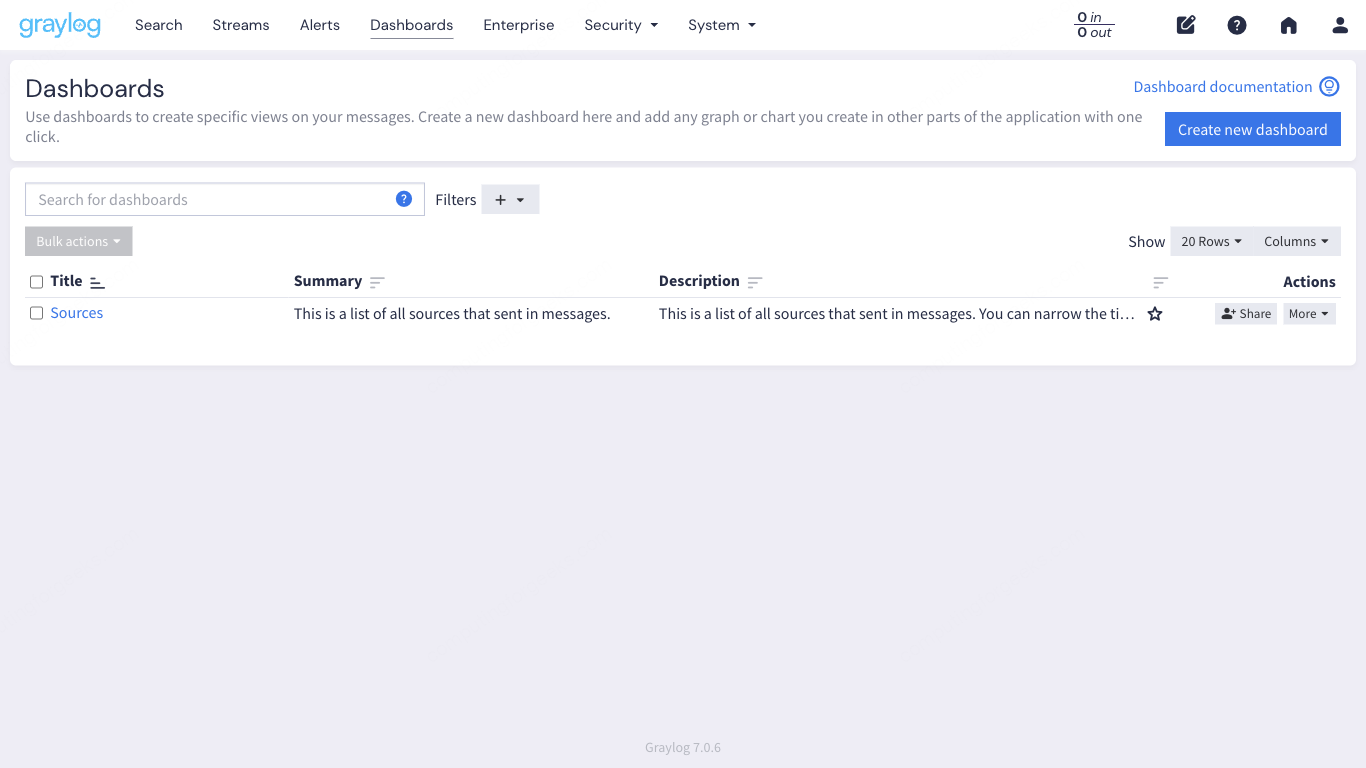Click the search help icon in search field
The width and height of the screenshot is (1366, 768).
click(x=404, y=199)
